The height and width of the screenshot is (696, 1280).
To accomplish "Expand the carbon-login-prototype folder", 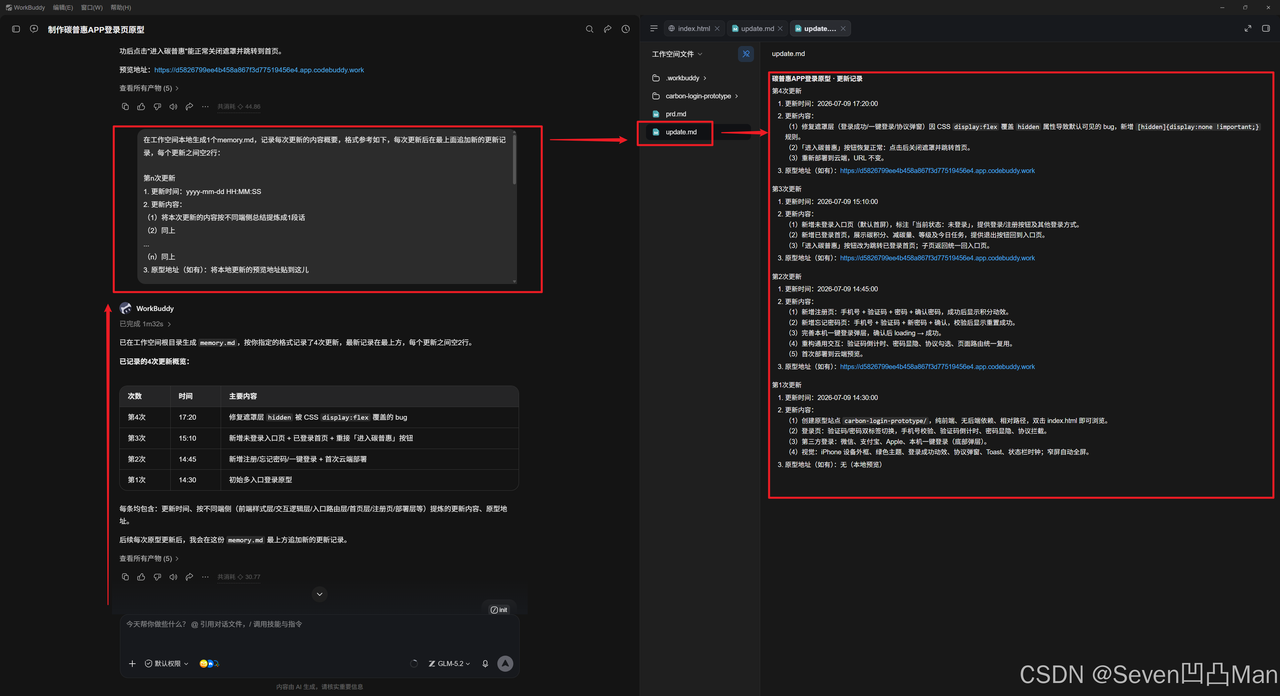I will pyautogui.click(x=695, y=96).
